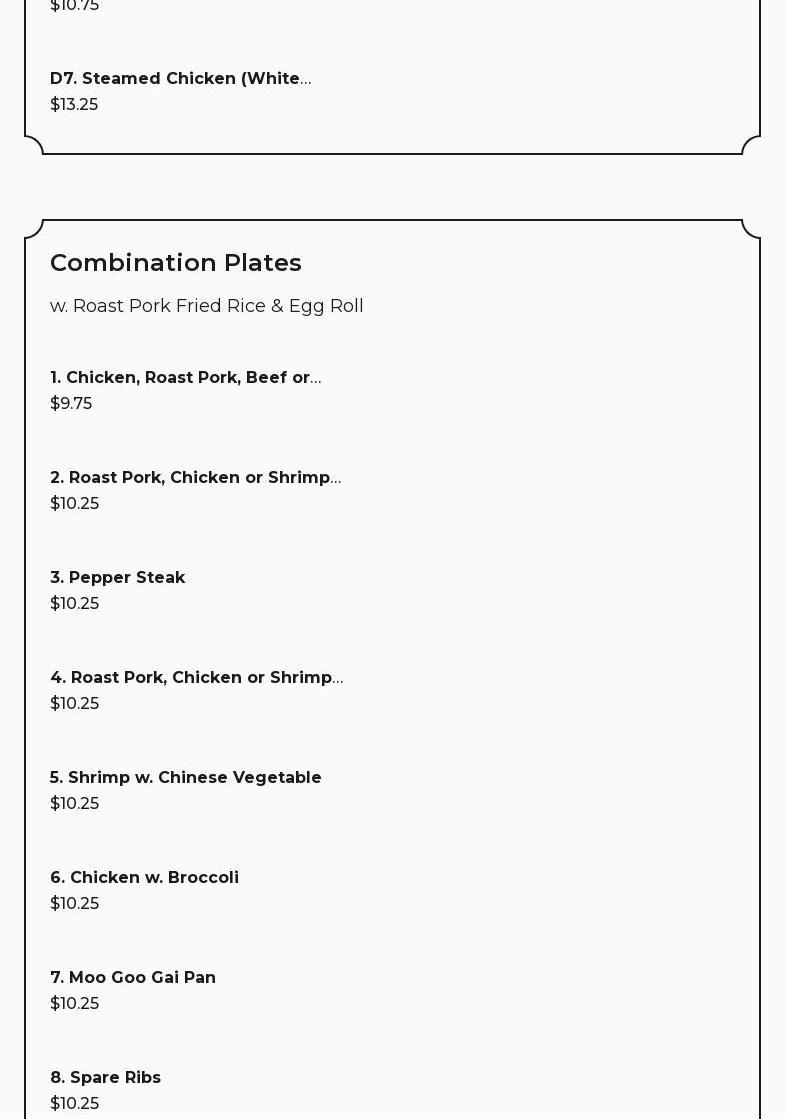
Task: Click the $10.25 price under item 2
Action: (x=74, y=503)
